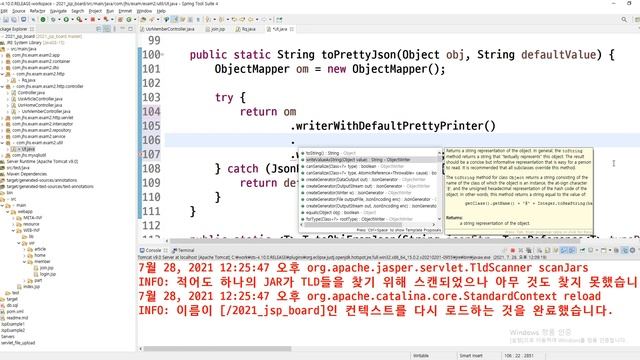Collapse com.jhs.exam.exam2.http package
This screenshot has width=640, height=360.
click(x=2, y=74)
